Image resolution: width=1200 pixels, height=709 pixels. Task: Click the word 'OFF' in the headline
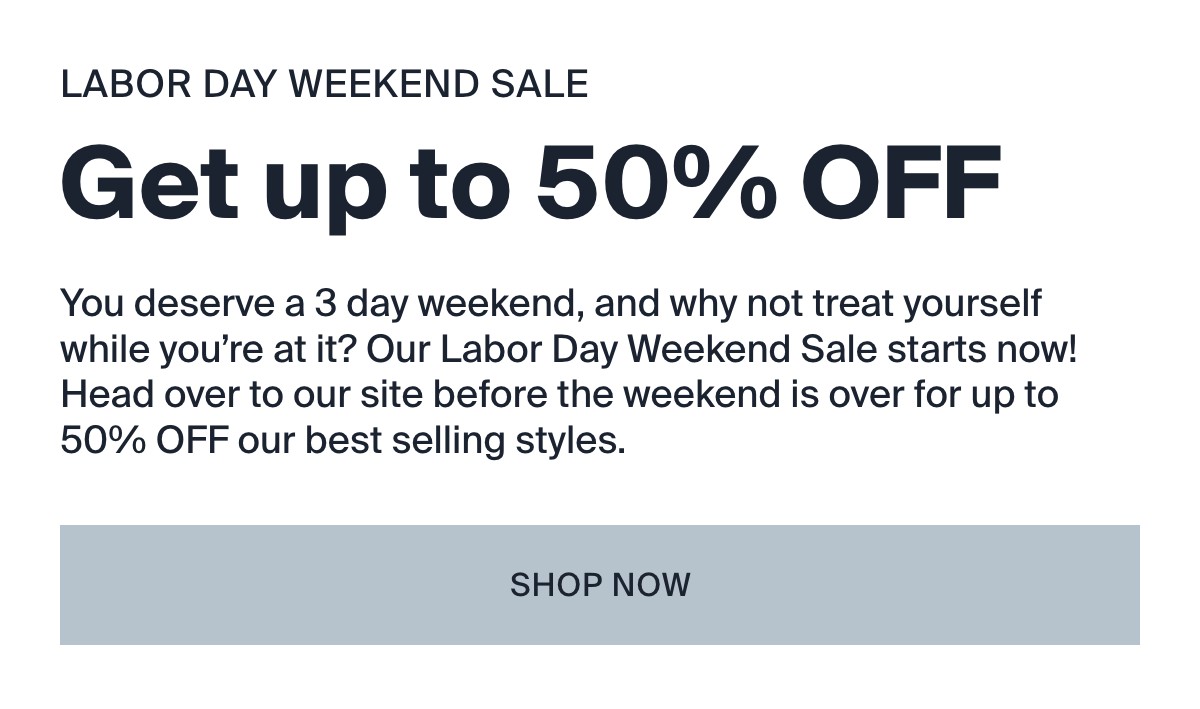pos(901,184)
